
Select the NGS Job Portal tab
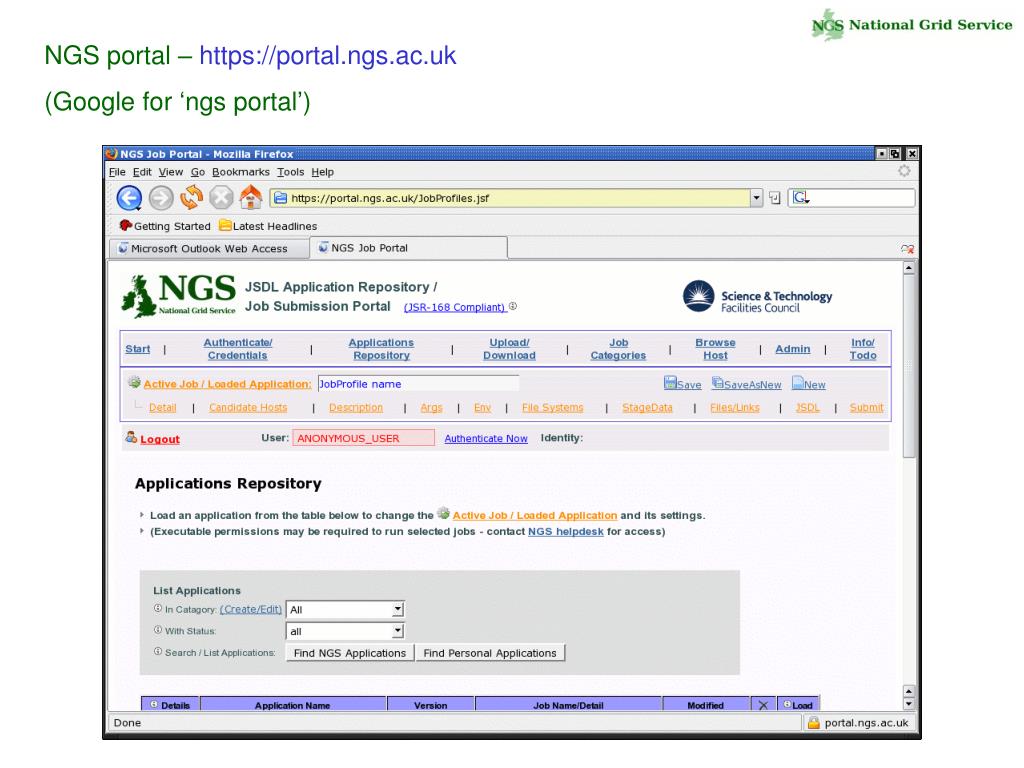coord(409,248)
